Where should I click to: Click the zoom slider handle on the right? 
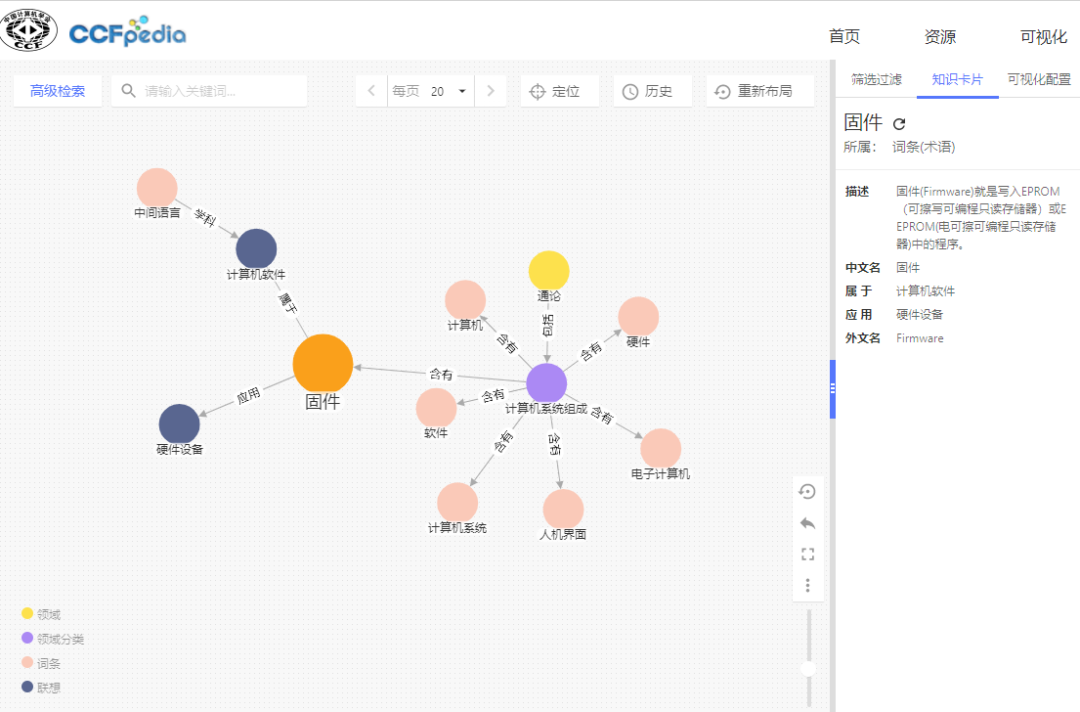coord(808,666)
